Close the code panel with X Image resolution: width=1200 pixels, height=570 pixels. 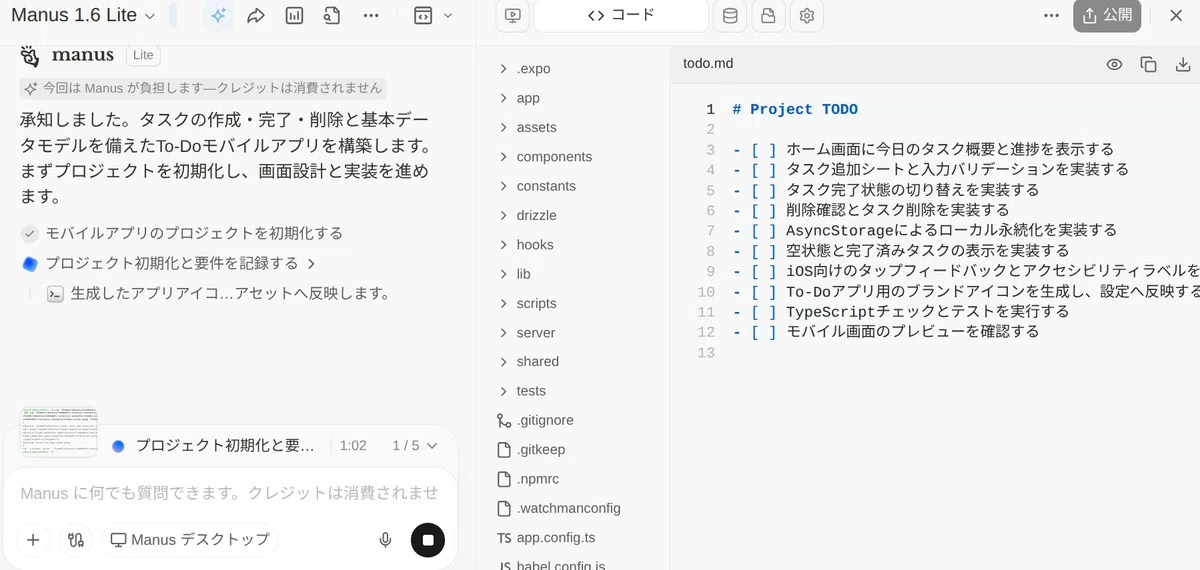[1176, 16]
